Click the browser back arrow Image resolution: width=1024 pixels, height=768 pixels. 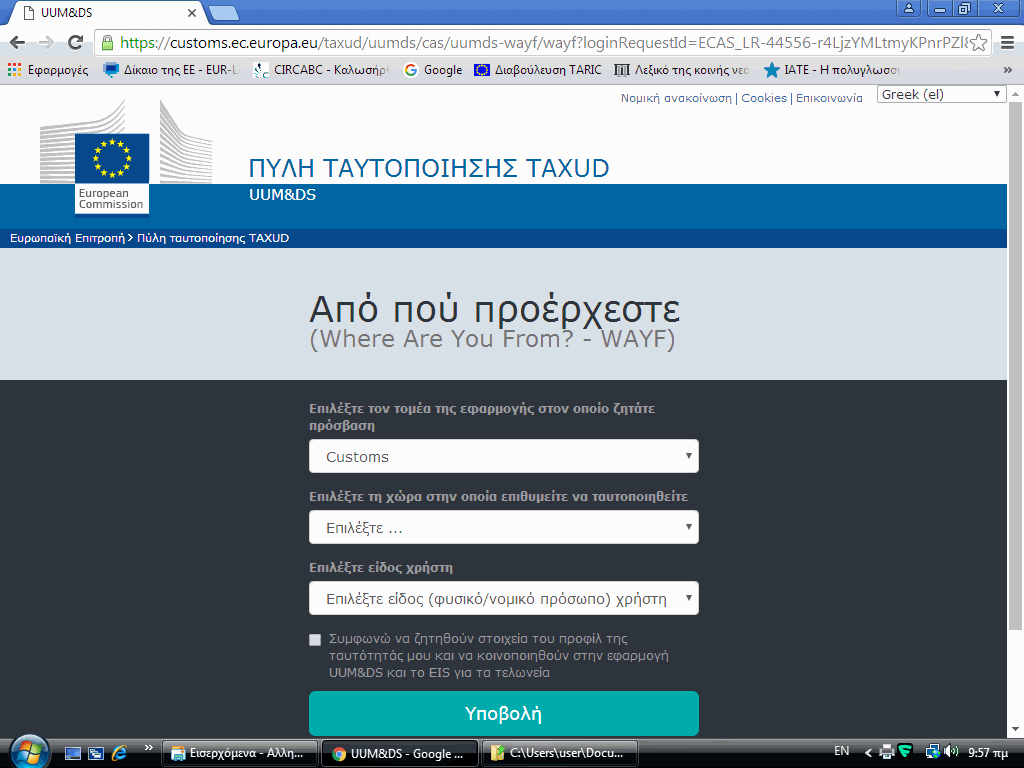tap(17, 43)
